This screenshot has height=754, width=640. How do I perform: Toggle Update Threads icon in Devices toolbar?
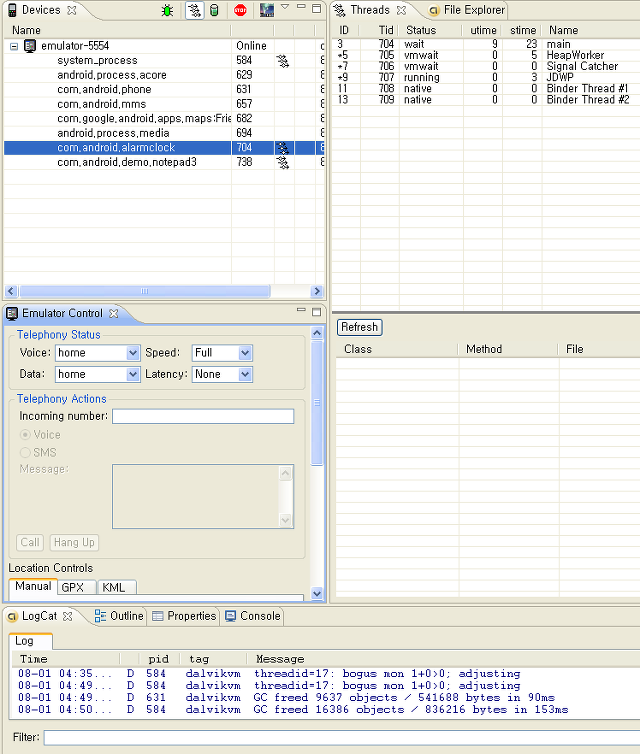tap(194, 10)
